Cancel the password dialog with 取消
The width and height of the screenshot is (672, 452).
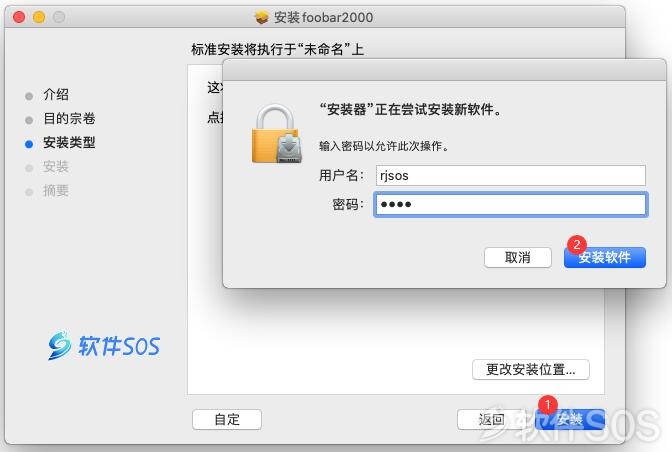pos(518,257)
